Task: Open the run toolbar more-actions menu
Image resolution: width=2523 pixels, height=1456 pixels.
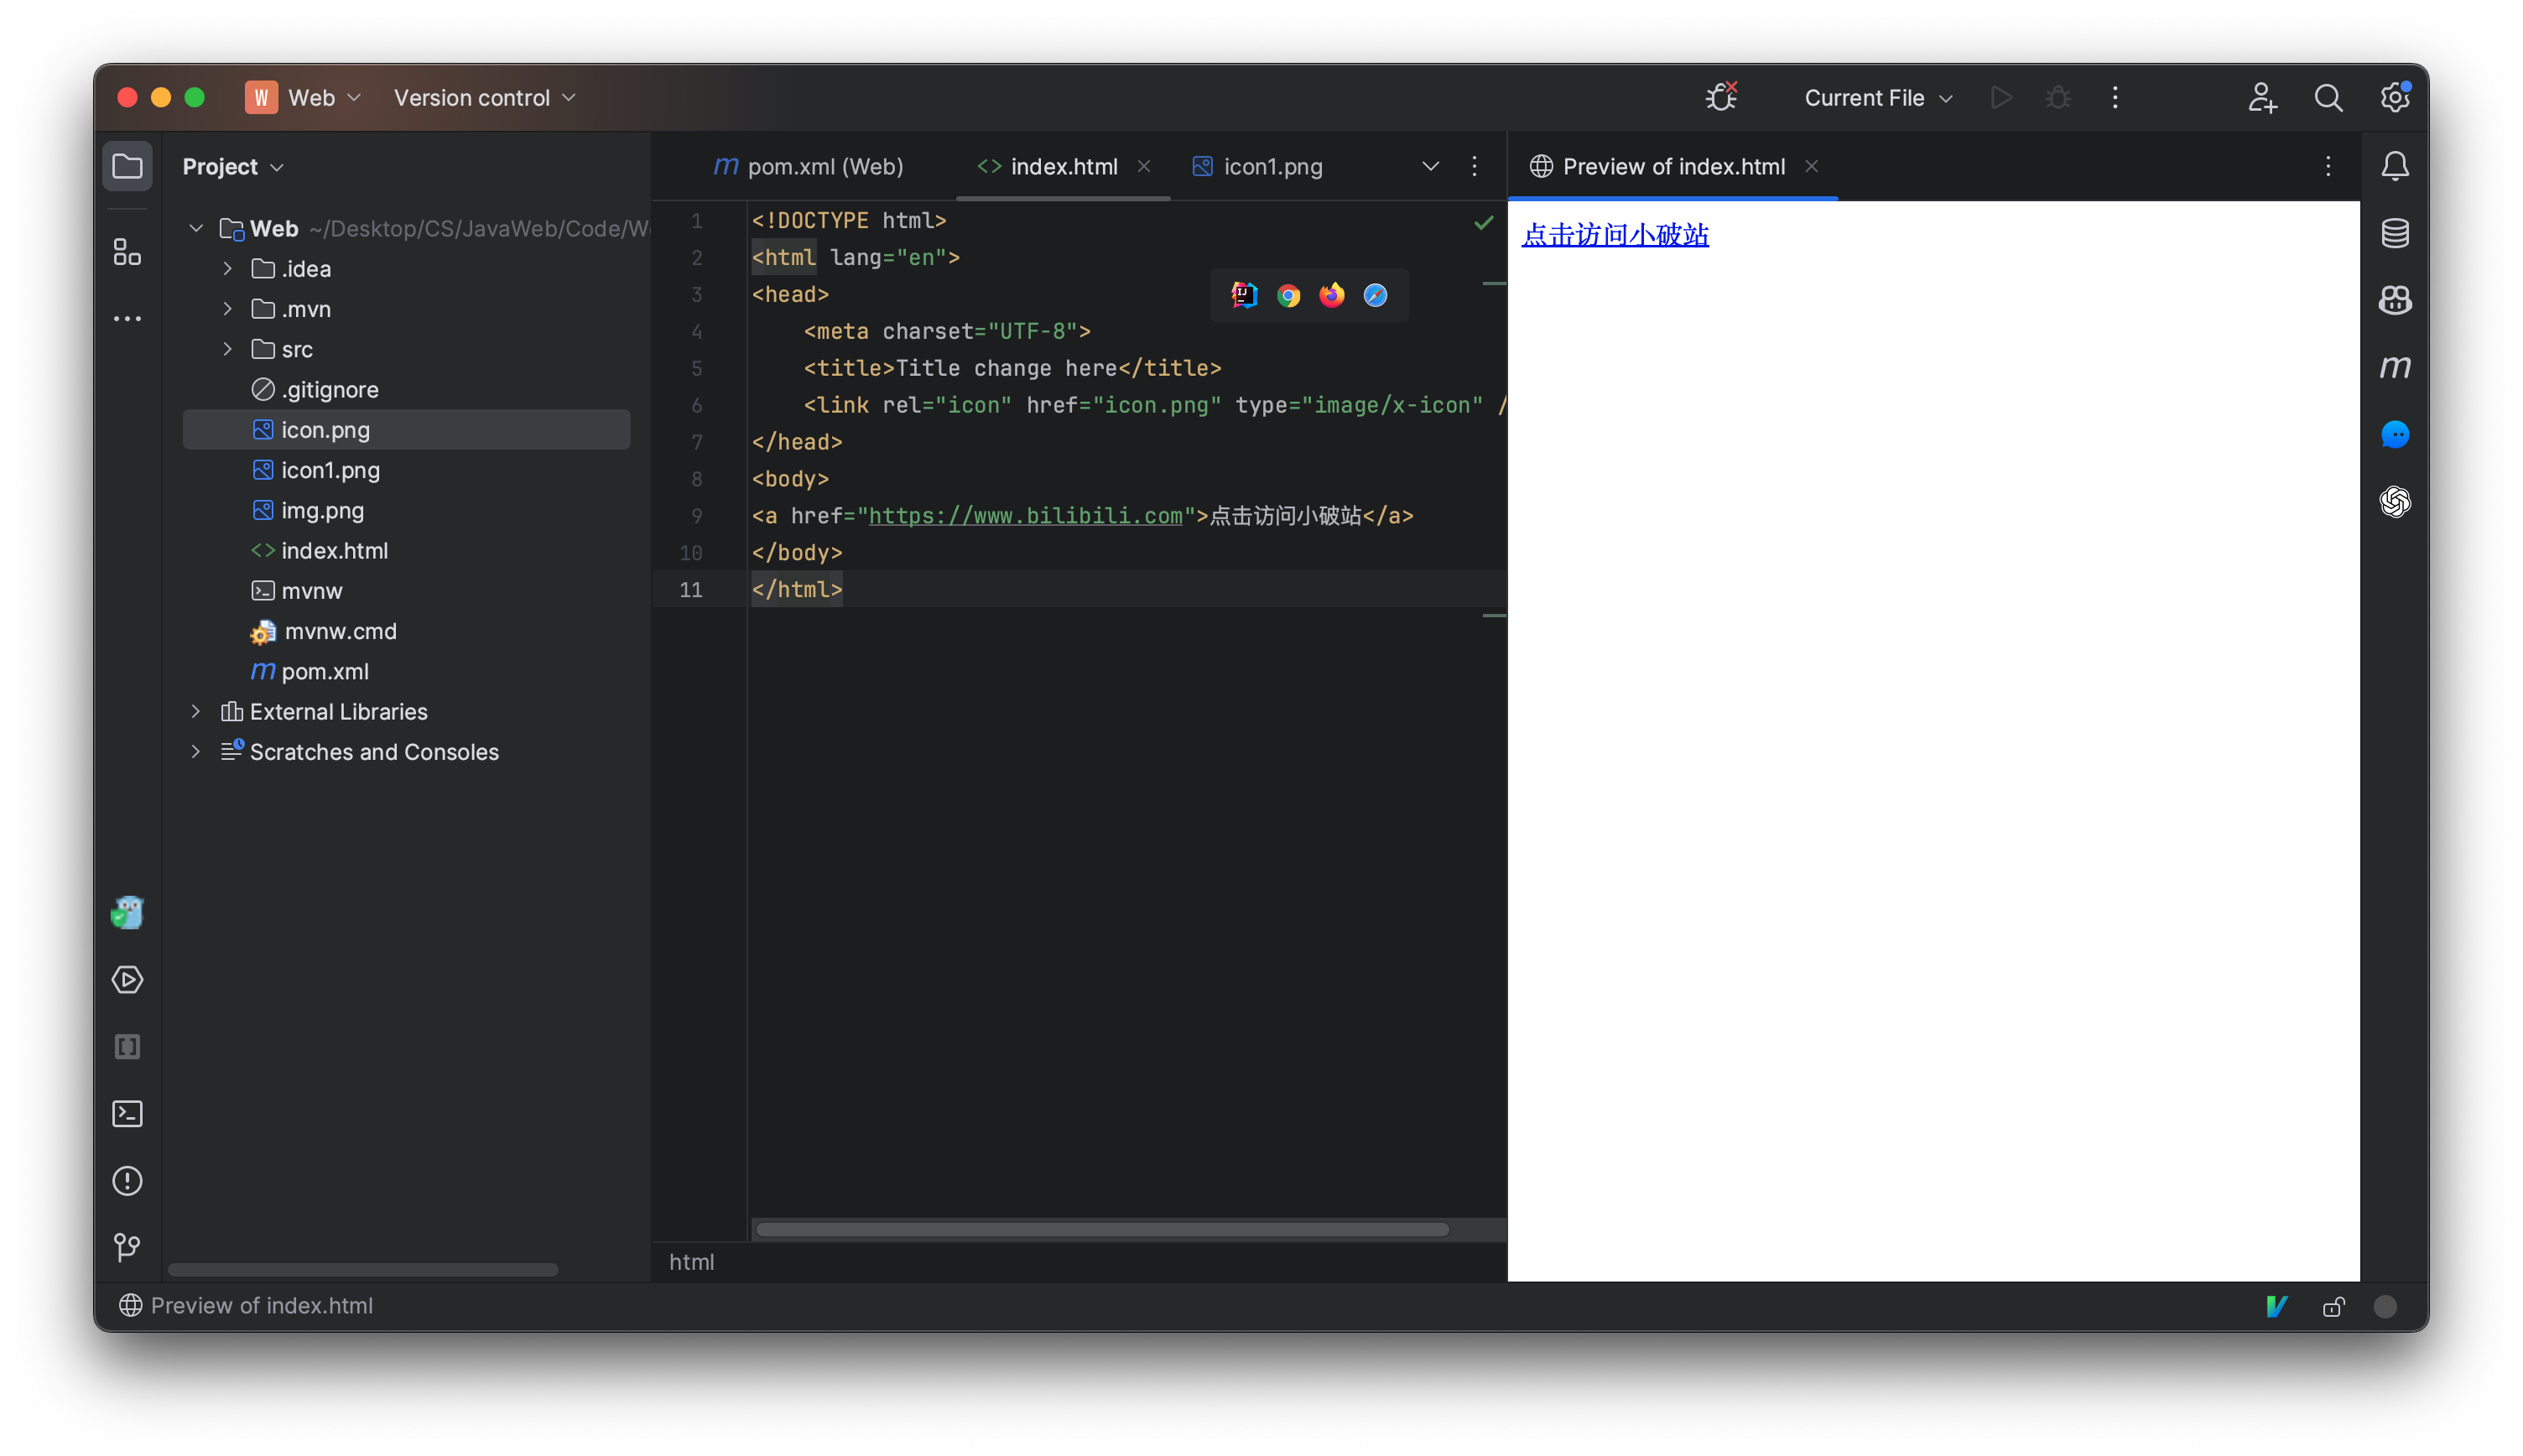Action: [x=2115, y=98]
